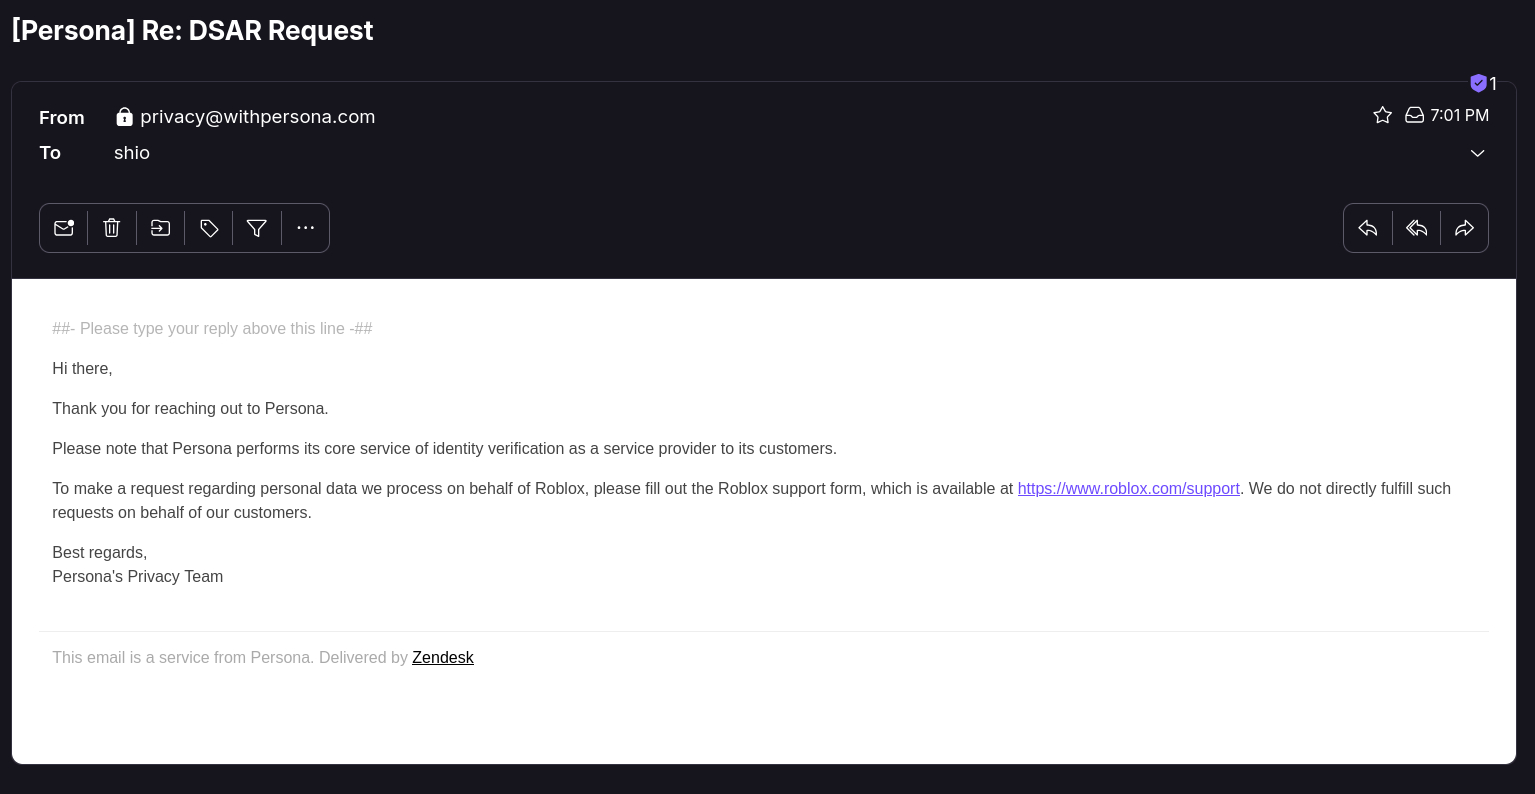Reply to the Persona email
Viewport: 1535px width, 794px height.
coord(1368,228)
